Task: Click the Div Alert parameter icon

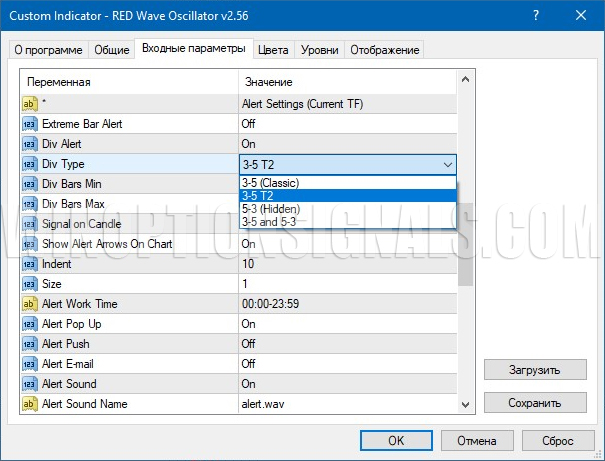Action: pyautogui.click(x=29, y=144)
